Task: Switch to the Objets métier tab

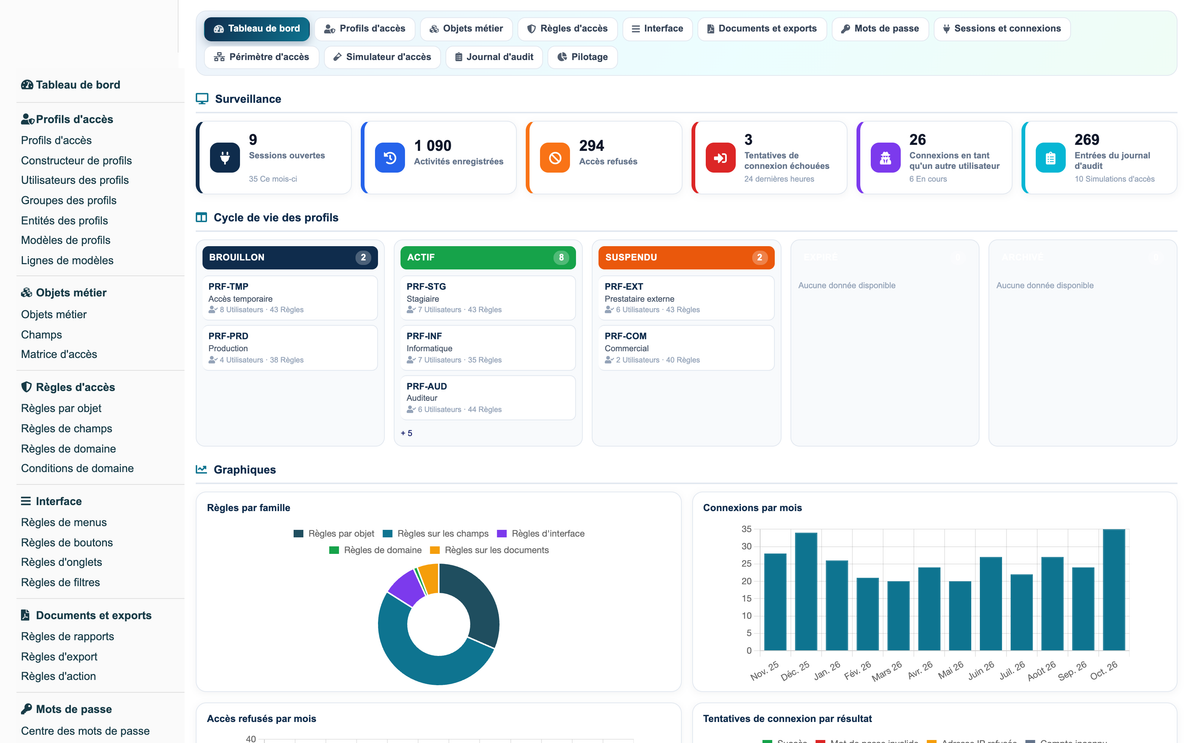Action: (467, 29)
